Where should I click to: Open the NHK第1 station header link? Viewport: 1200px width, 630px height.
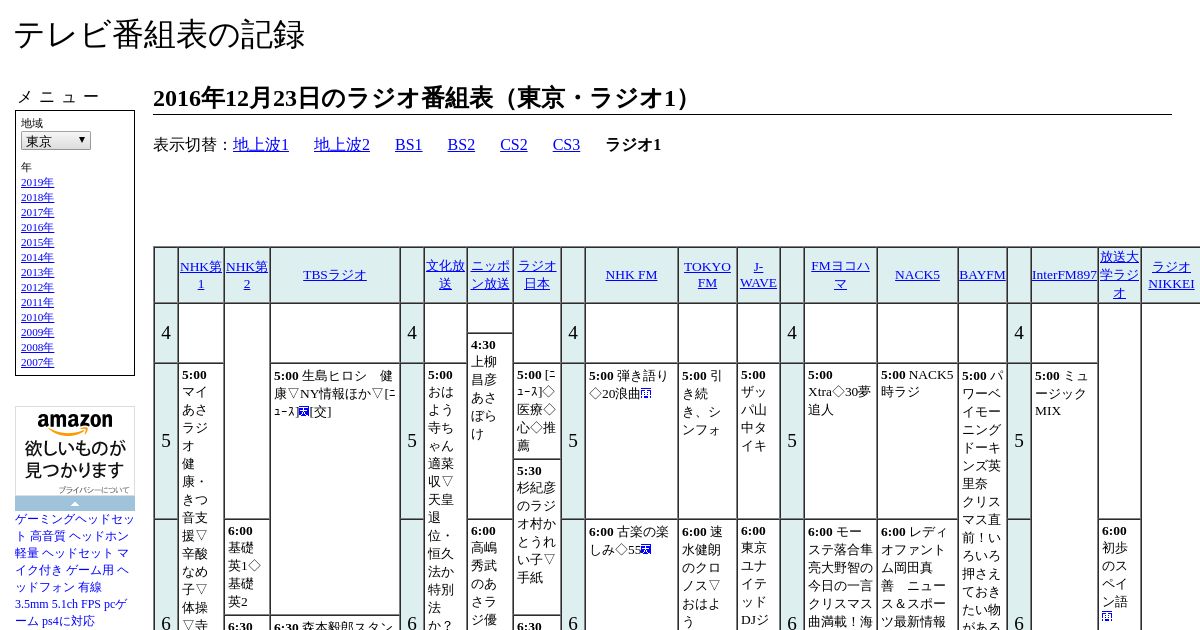click(x=201, y=275)
